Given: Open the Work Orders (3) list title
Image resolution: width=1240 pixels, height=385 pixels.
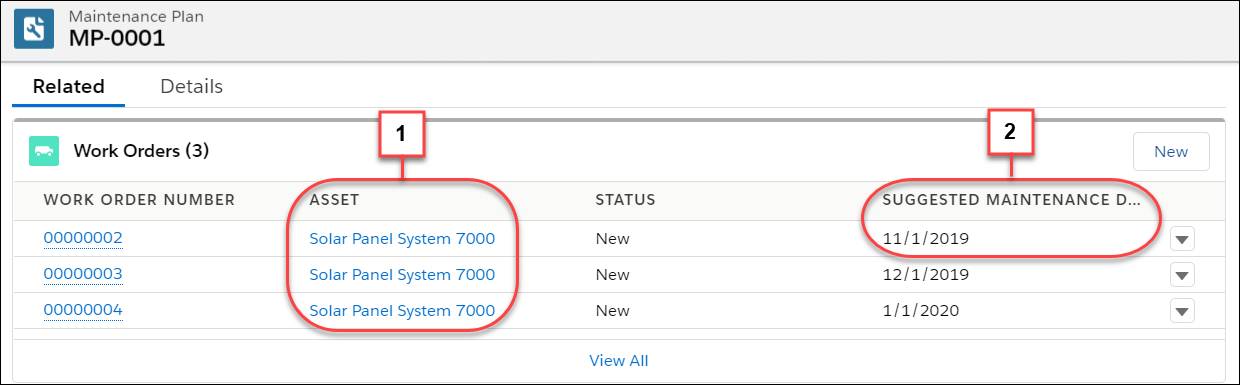Looking at the screenshot, I should [141, 152].
